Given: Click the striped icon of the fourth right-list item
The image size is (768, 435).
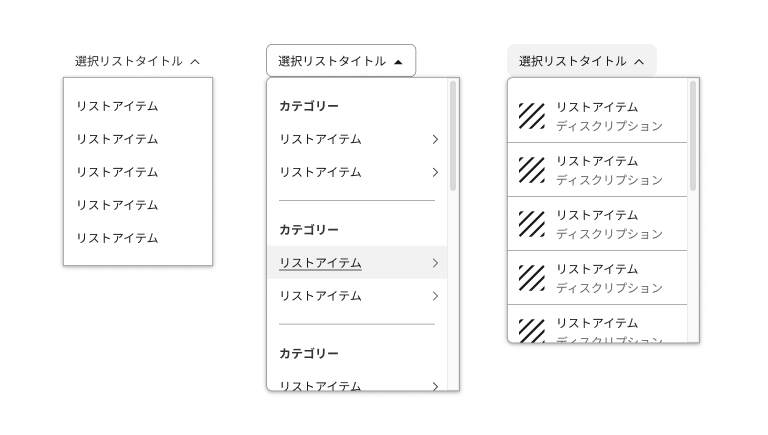Looking at the screenshot, I should (531, 278).
